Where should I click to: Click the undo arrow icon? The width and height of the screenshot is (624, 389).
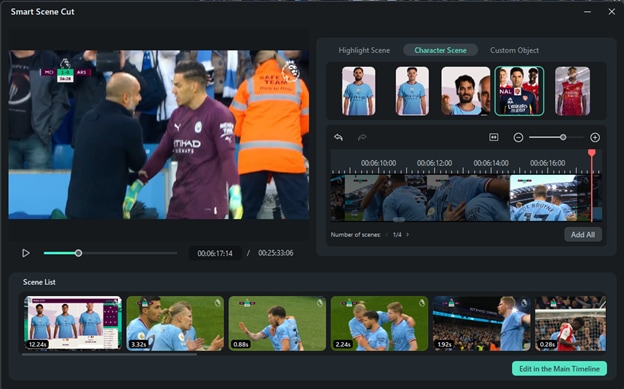point(338,137)
